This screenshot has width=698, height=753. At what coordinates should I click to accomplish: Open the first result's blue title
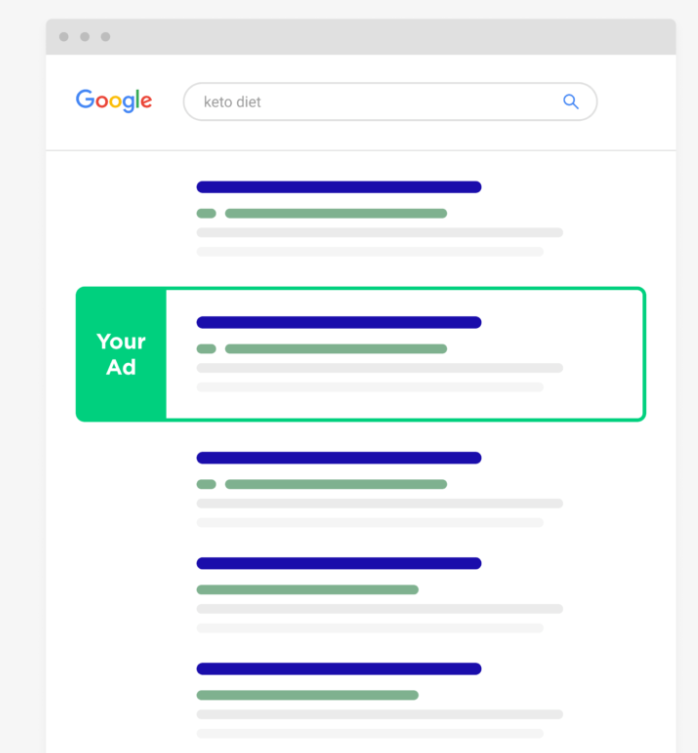[x=339, y=187]
